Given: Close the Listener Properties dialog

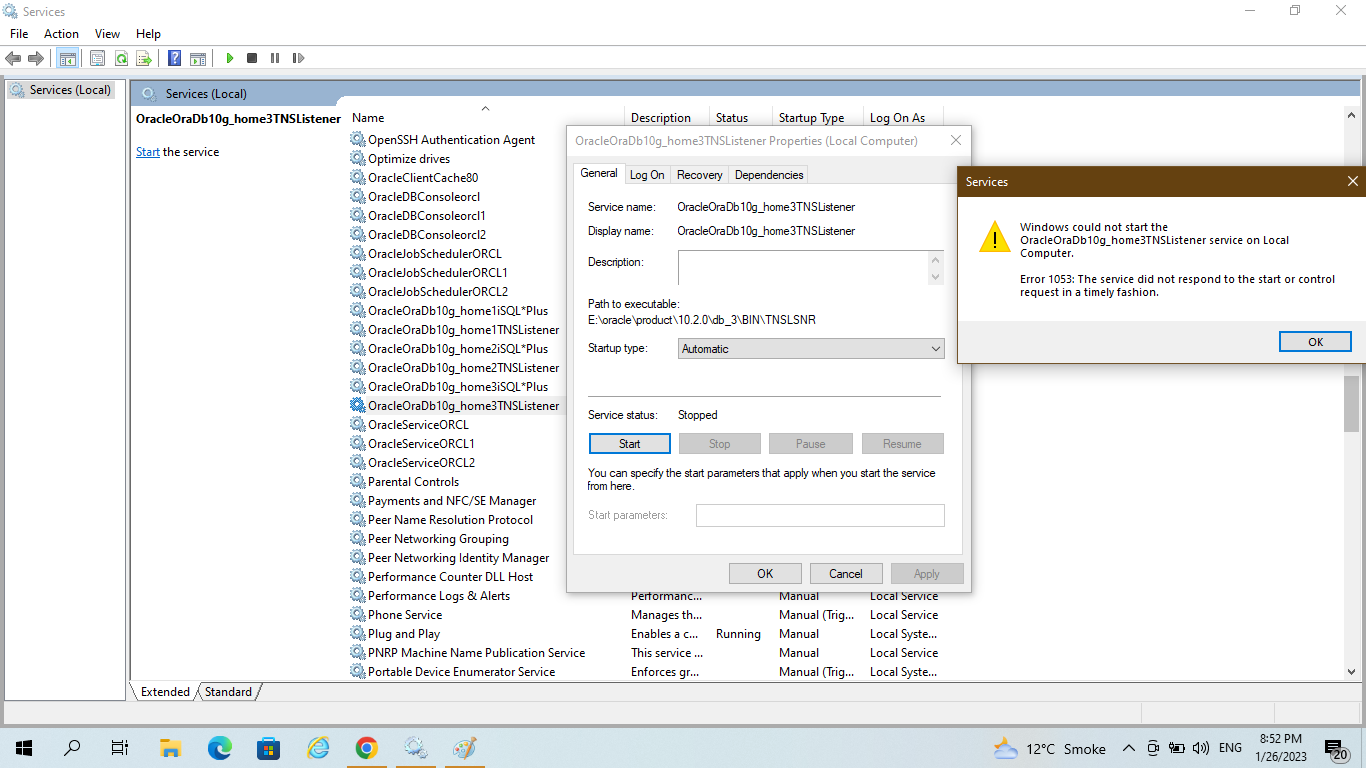Looking at the screenshot, I should pyautogui.click(x=956, y=141).
